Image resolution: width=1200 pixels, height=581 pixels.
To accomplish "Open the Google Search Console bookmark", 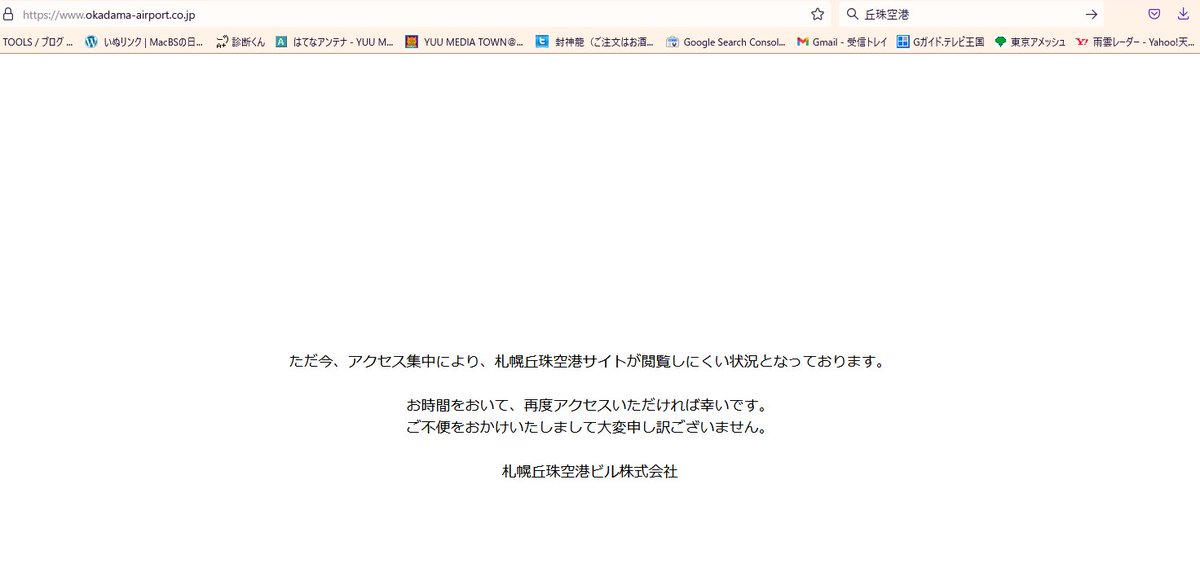I will (725, 42).
